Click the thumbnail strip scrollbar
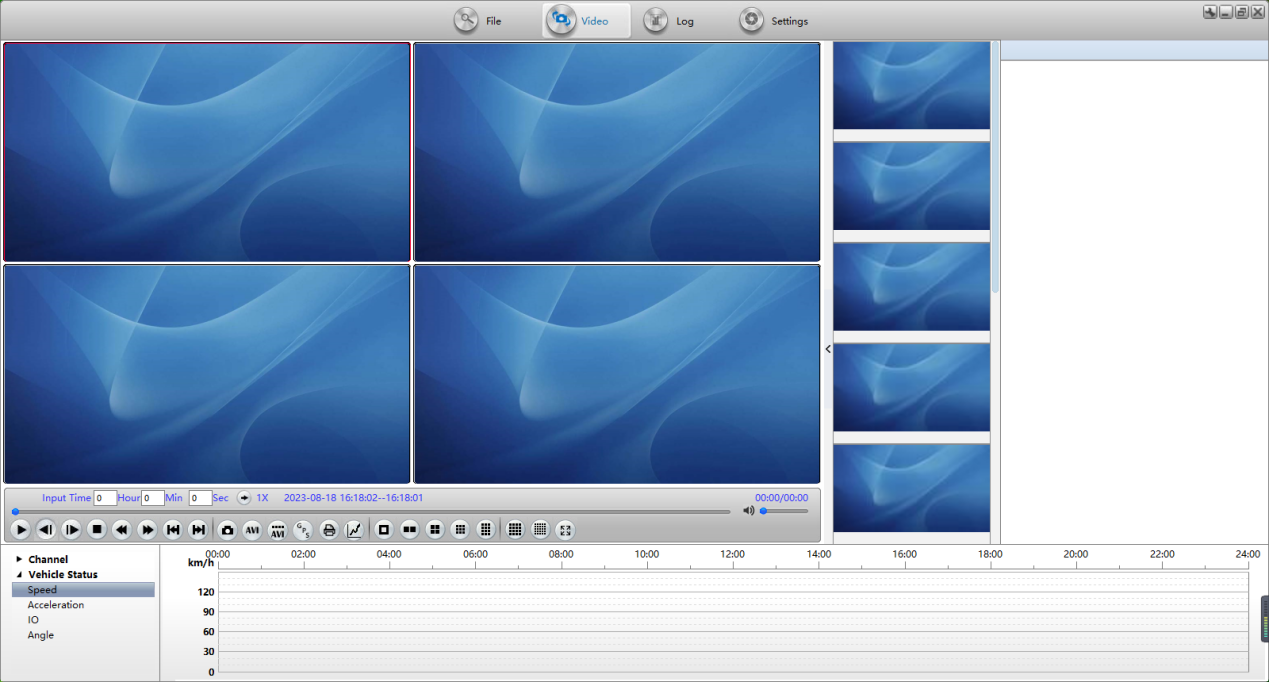 pyautogui.click(x=995, y=168)
